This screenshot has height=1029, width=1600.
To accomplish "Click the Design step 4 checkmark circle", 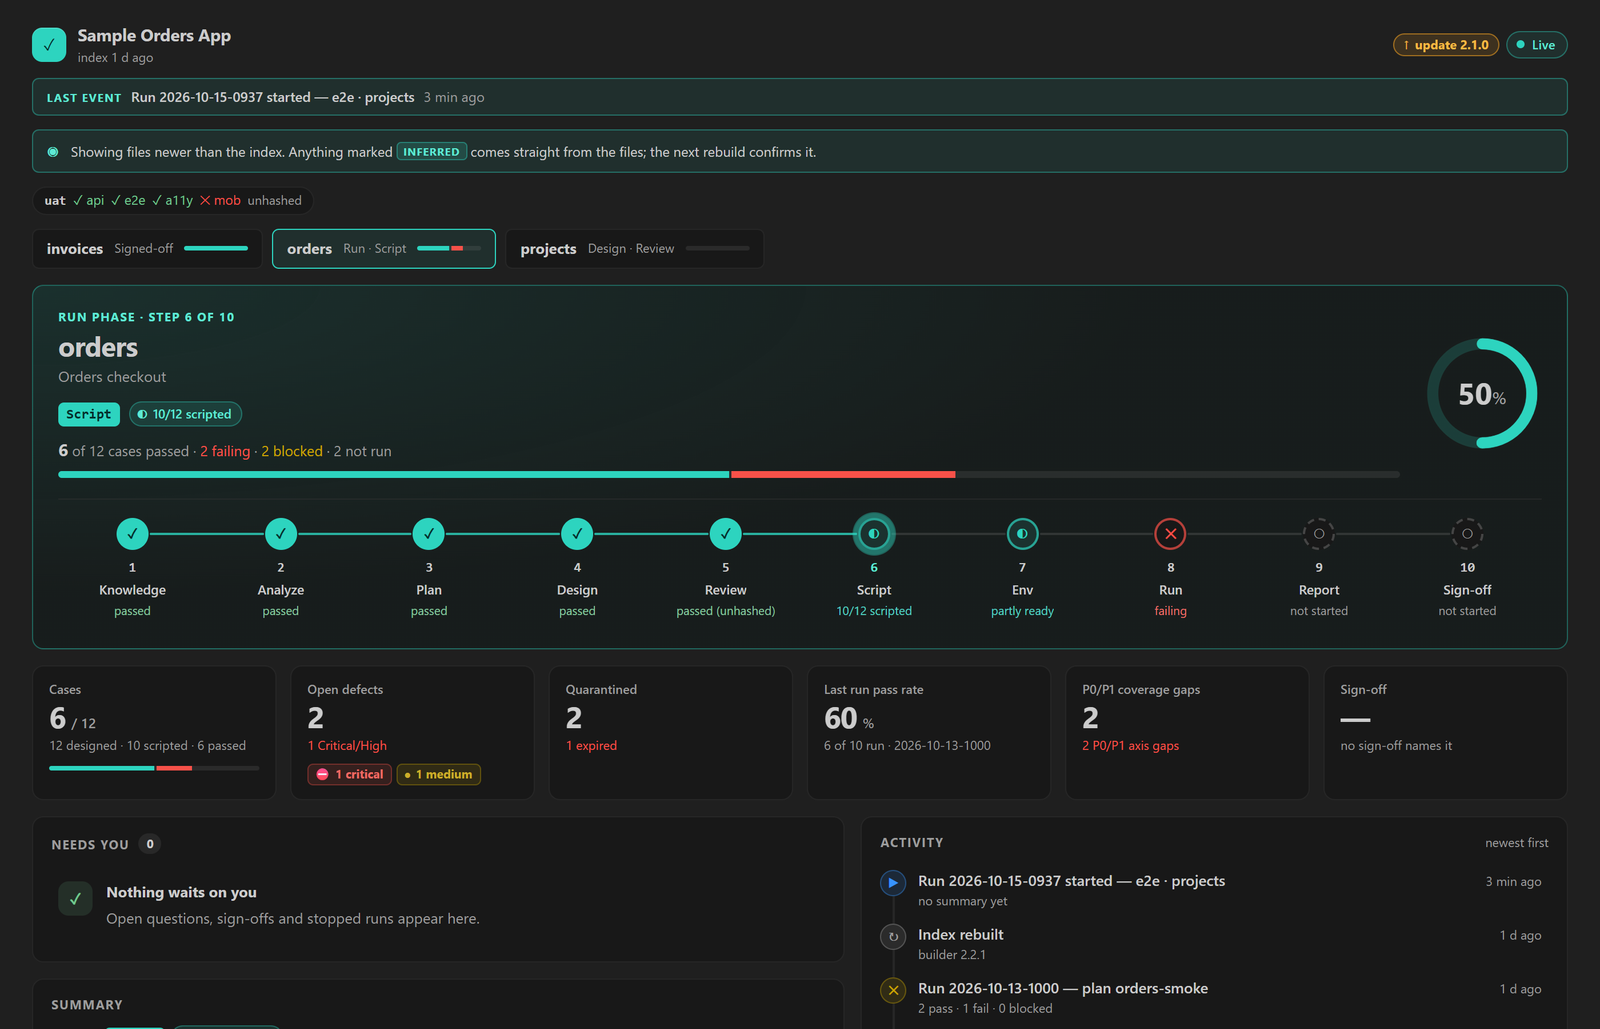I will point(577,534).
